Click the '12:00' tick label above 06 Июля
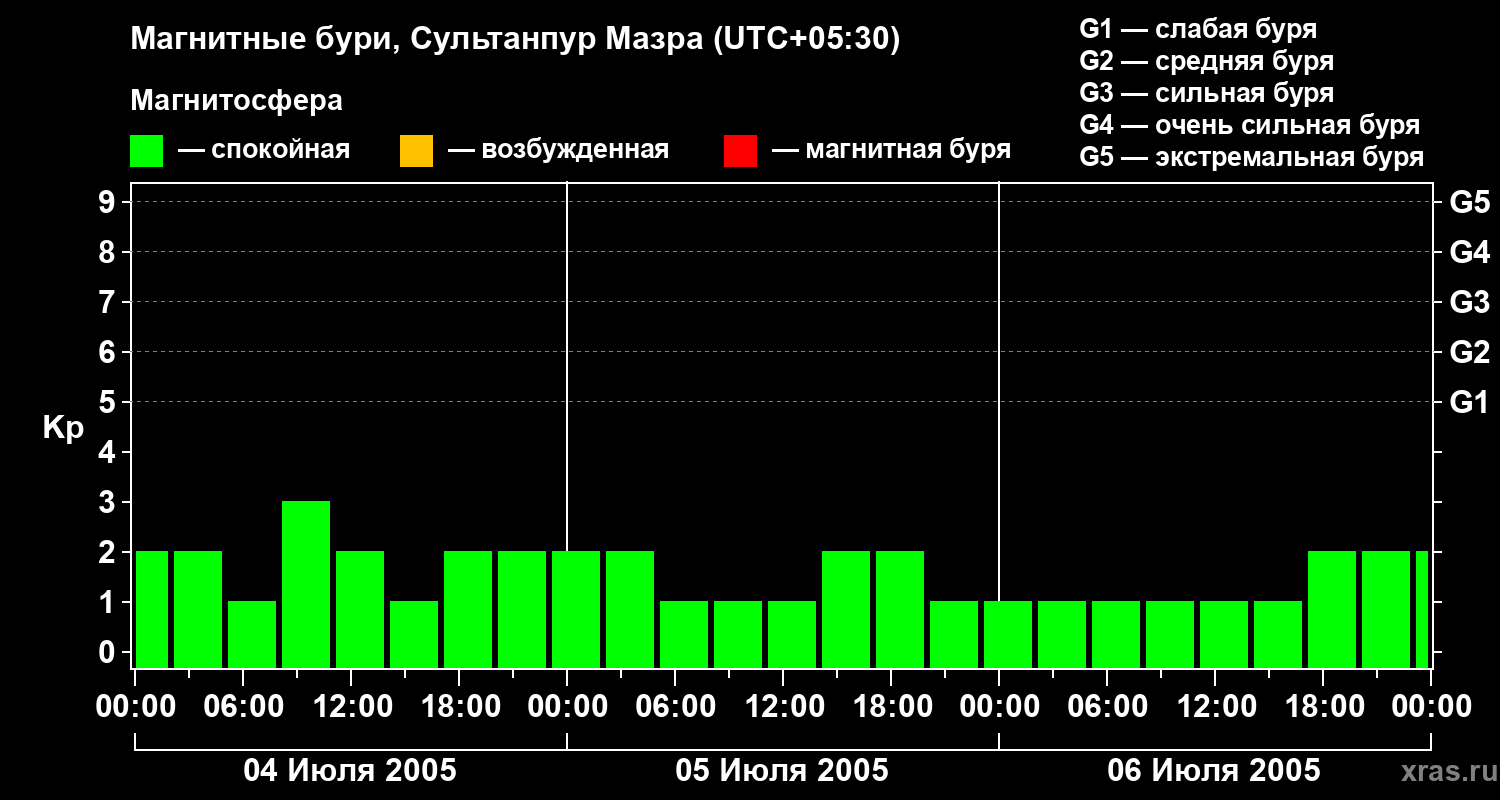This screenshot has width=1500, height=800. (x=1216, y=707)
